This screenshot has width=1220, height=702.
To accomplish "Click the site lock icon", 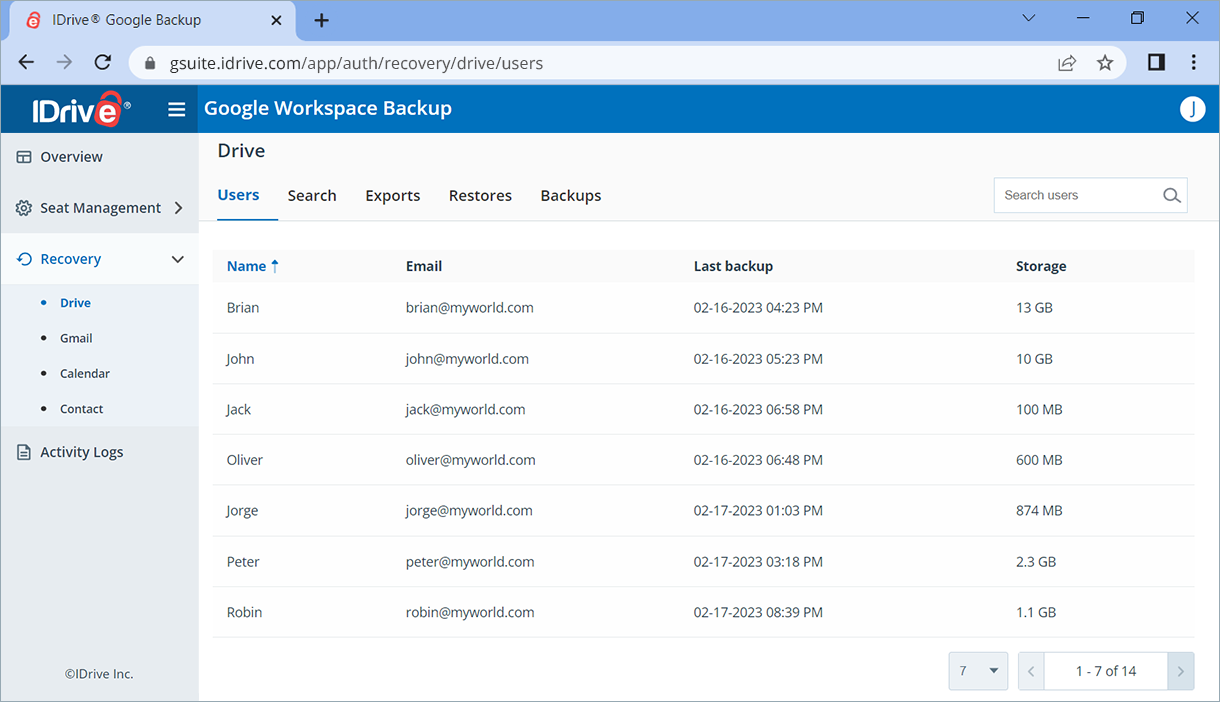I will pyautogui.click(x=151, y=63).
